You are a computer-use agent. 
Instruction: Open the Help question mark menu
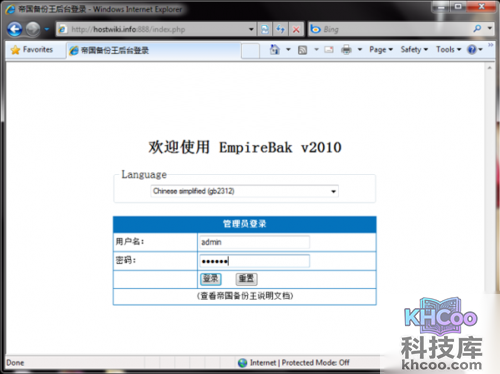pos(475,50)
